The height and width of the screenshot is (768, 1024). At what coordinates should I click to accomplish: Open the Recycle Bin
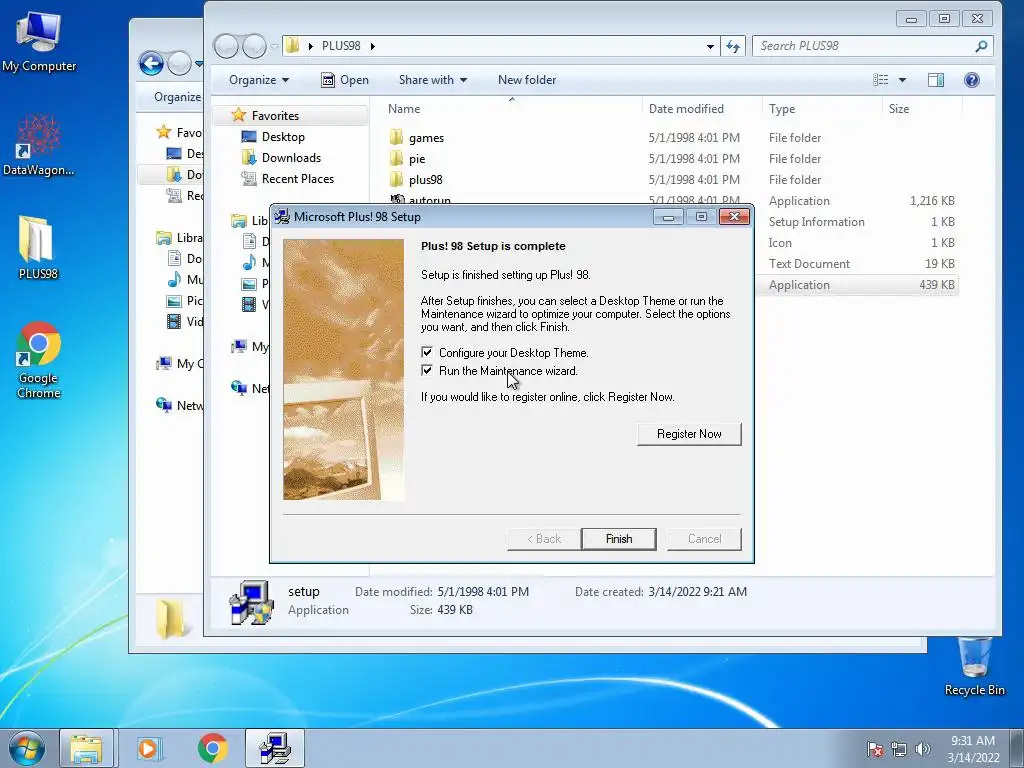pos(974,665)
